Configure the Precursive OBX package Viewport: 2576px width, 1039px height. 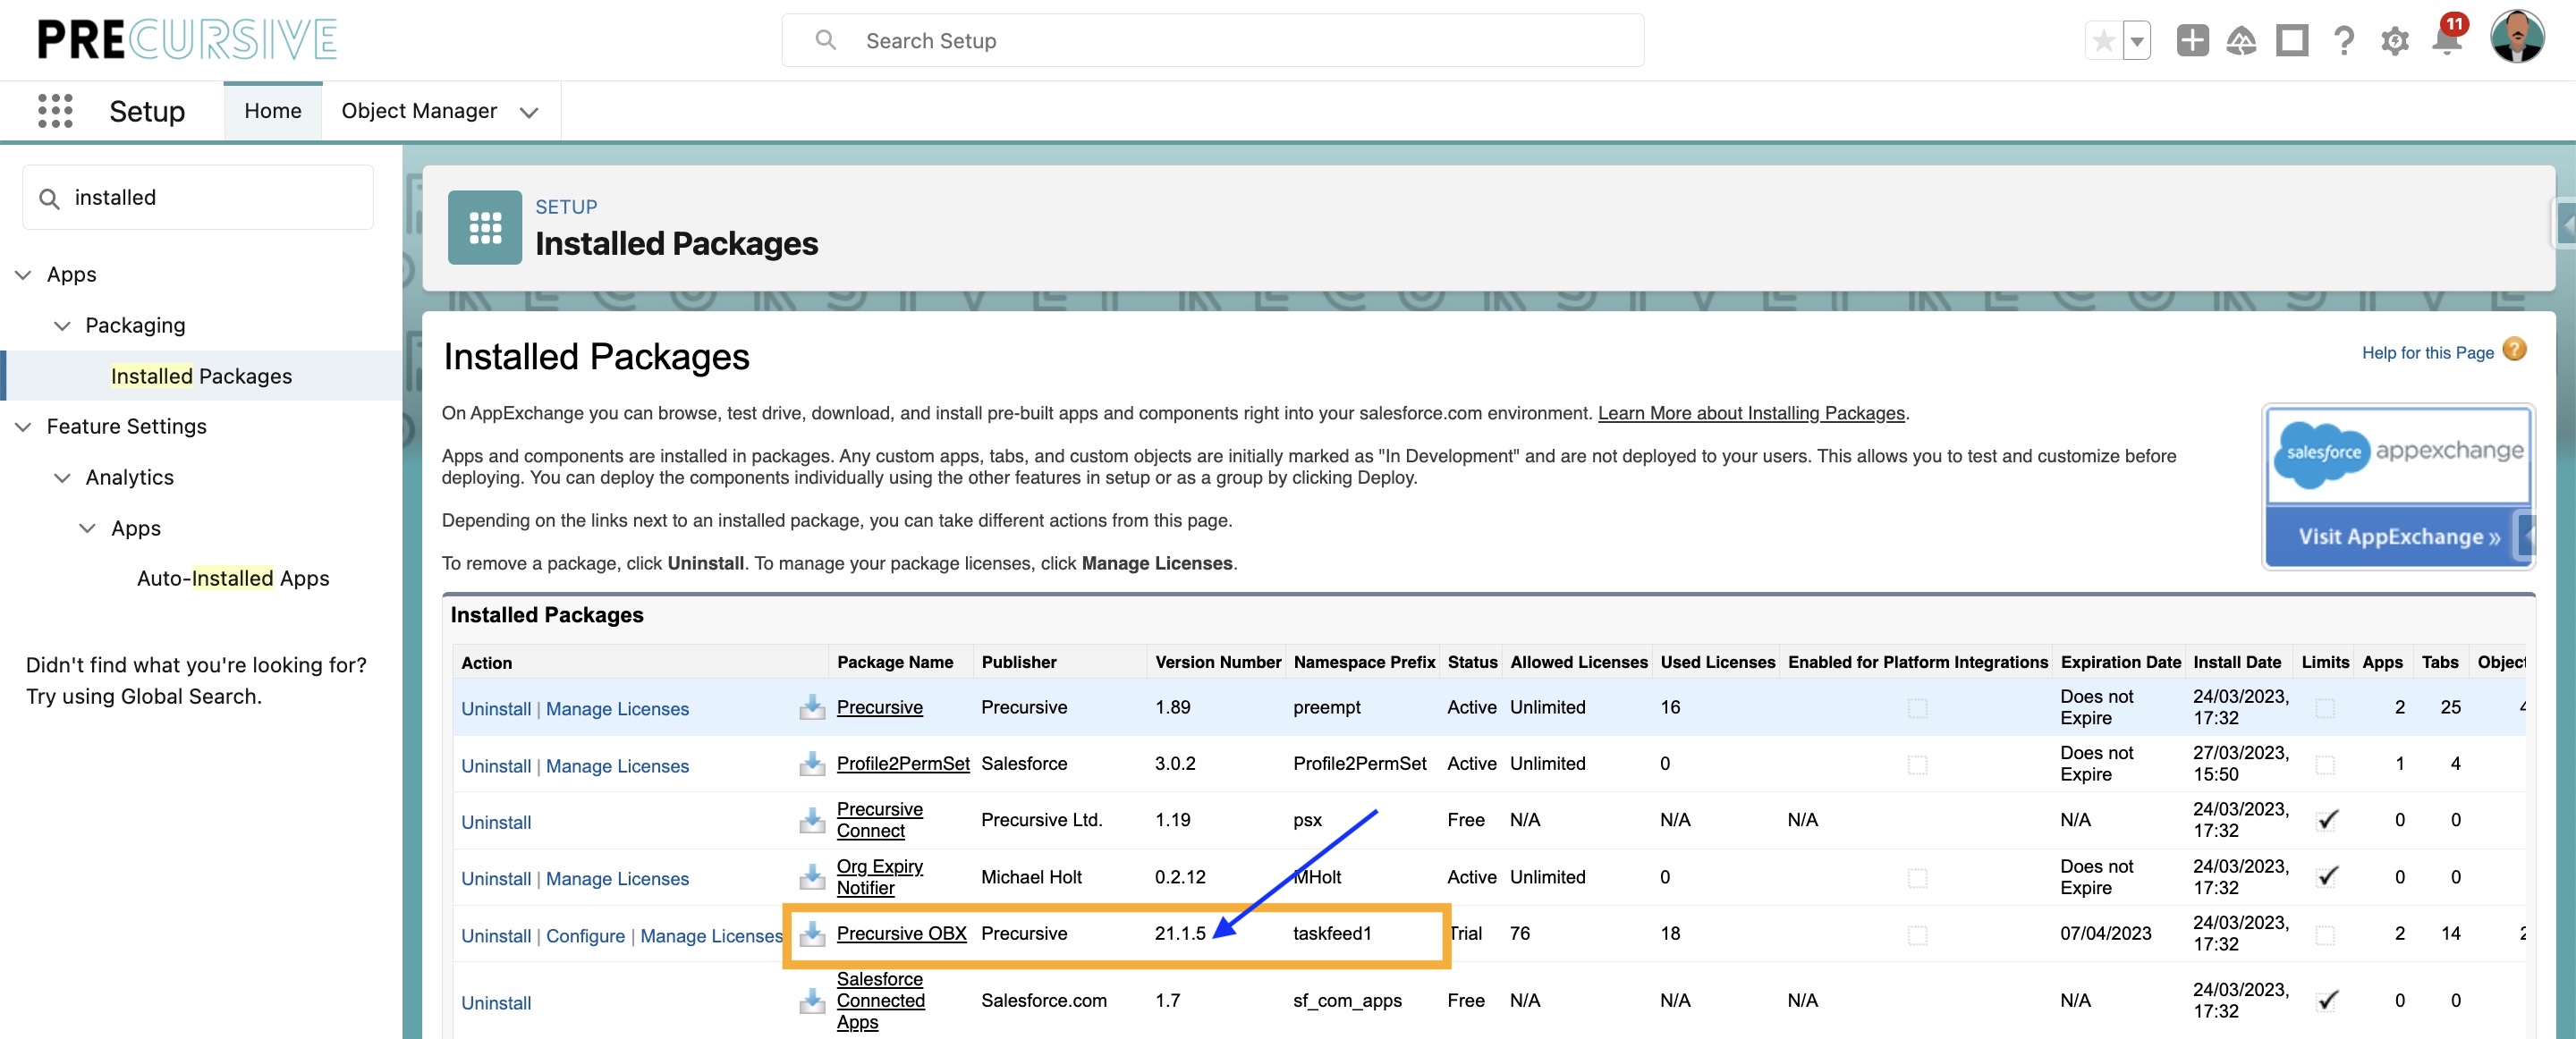coord(585,936)
